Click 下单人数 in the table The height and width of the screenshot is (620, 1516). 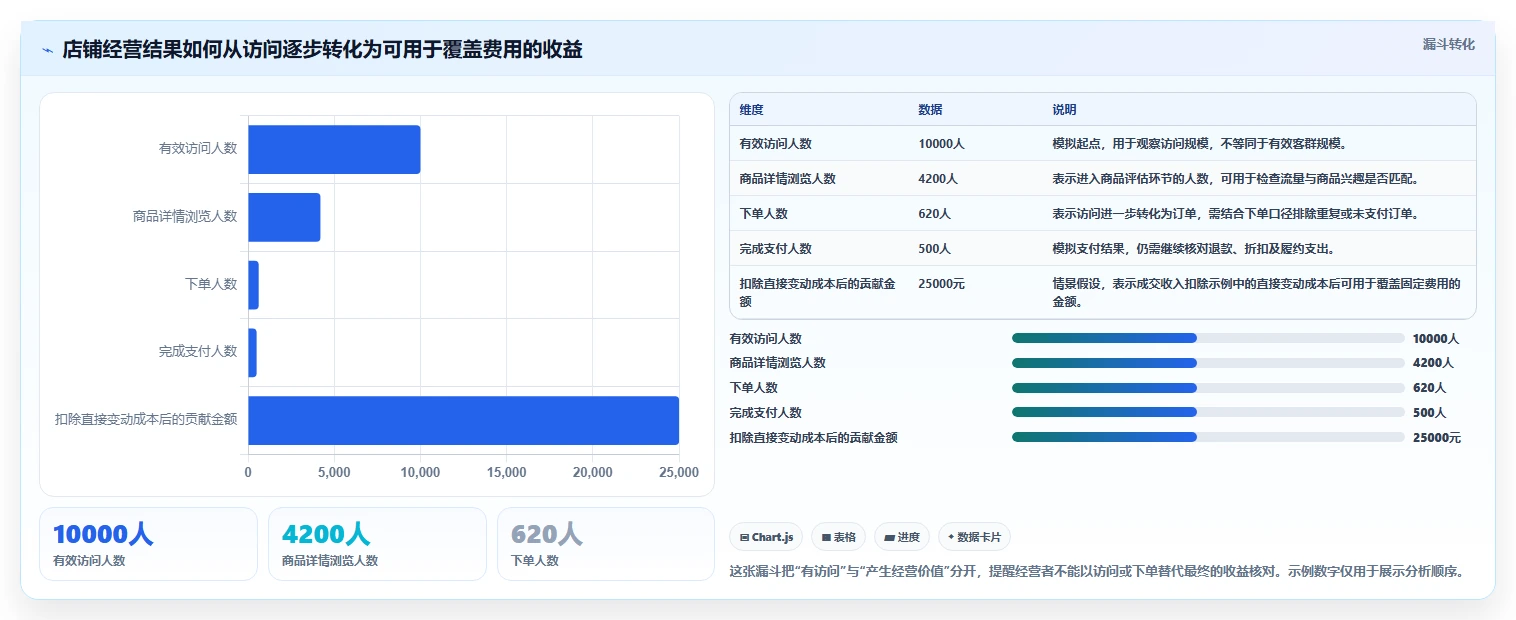coord(763,214)
